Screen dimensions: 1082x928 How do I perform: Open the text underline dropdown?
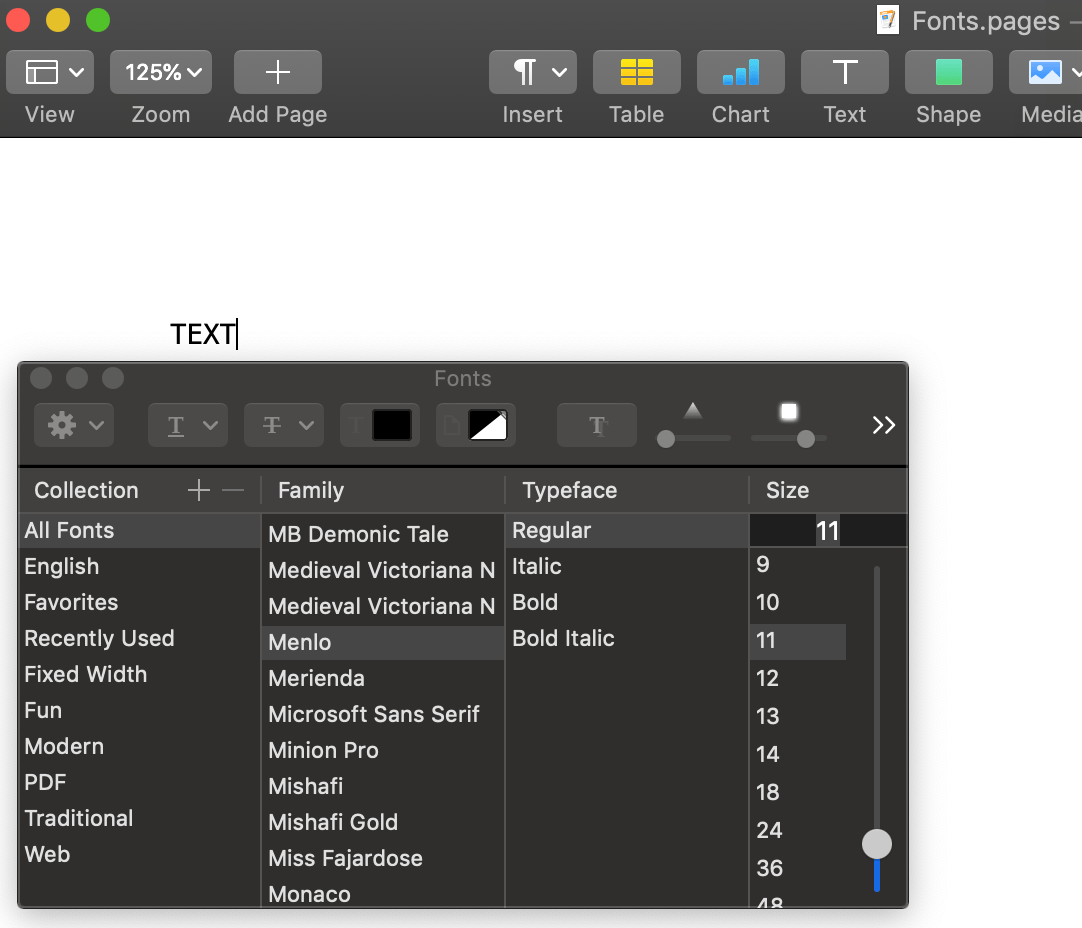tap(188, 425)
